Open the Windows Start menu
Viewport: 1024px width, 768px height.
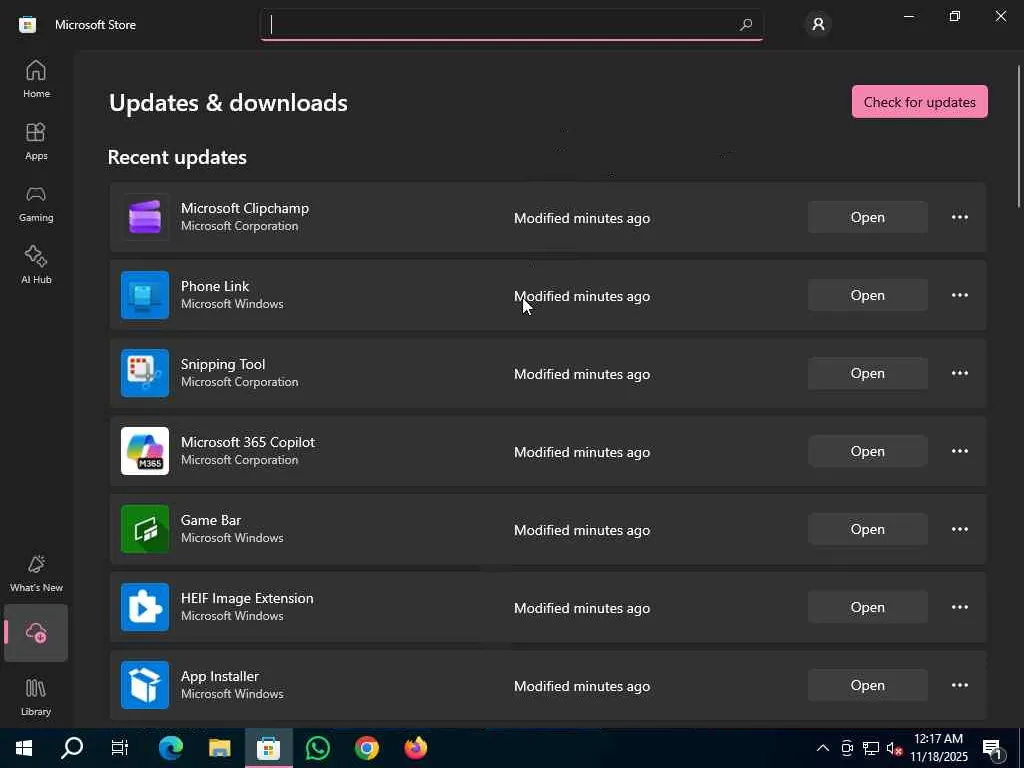click(24, 748)
